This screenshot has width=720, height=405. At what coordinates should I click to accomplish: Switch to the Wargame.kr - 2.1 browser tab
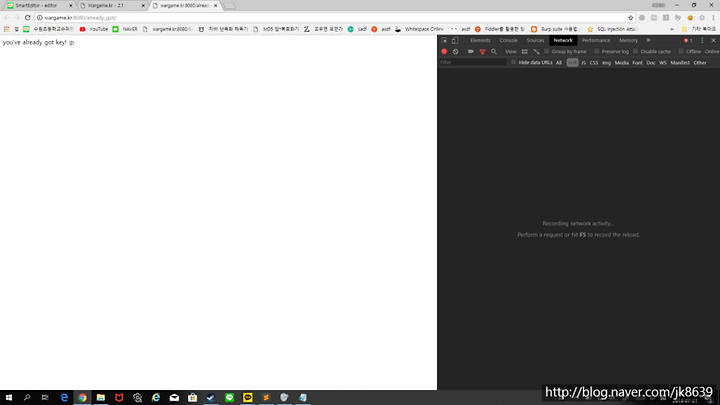pyautogui.click(x=110, y=6)
